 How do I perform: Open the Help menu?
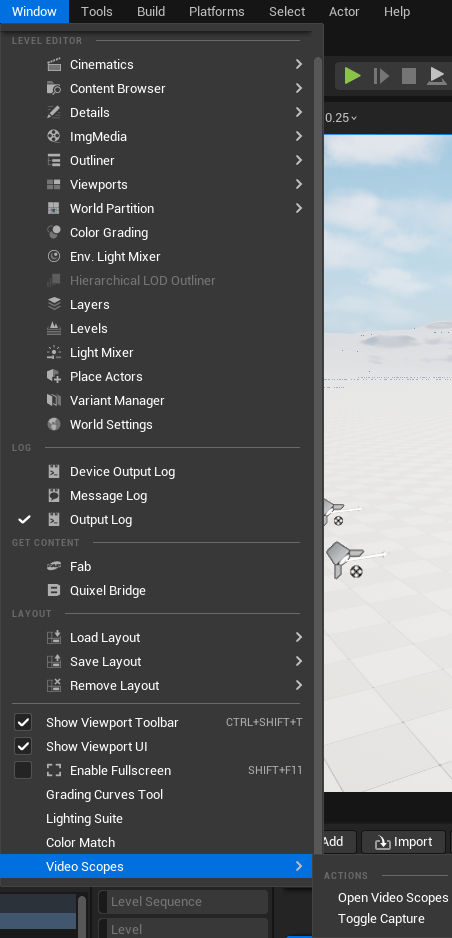coord(397,11)
